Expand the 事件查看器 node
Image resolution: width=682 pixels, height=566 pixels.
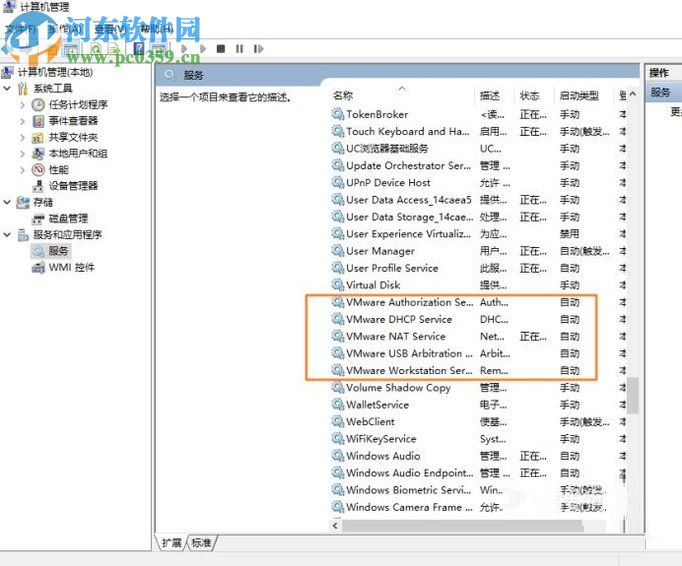22,121
